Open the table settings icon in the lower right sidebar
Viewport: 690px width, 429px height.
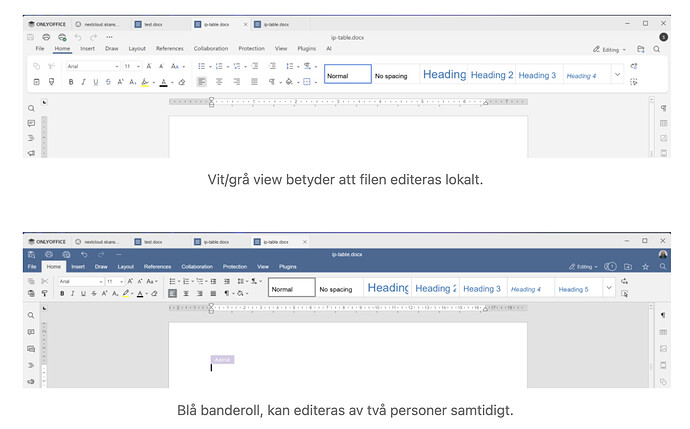(662, 332)
